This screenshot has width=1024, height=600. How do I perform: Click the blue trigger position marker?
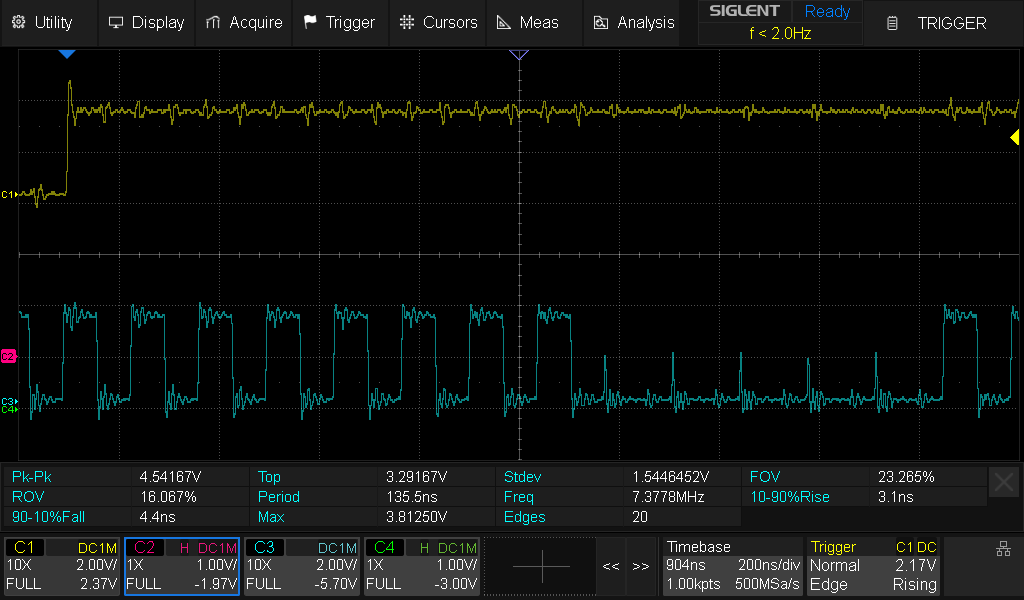point(66,53)
